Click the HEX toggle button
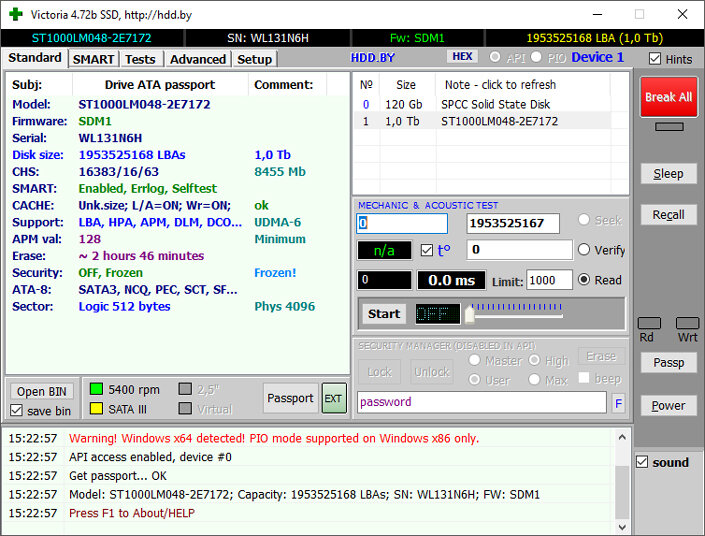 click(x=462, y=57)
